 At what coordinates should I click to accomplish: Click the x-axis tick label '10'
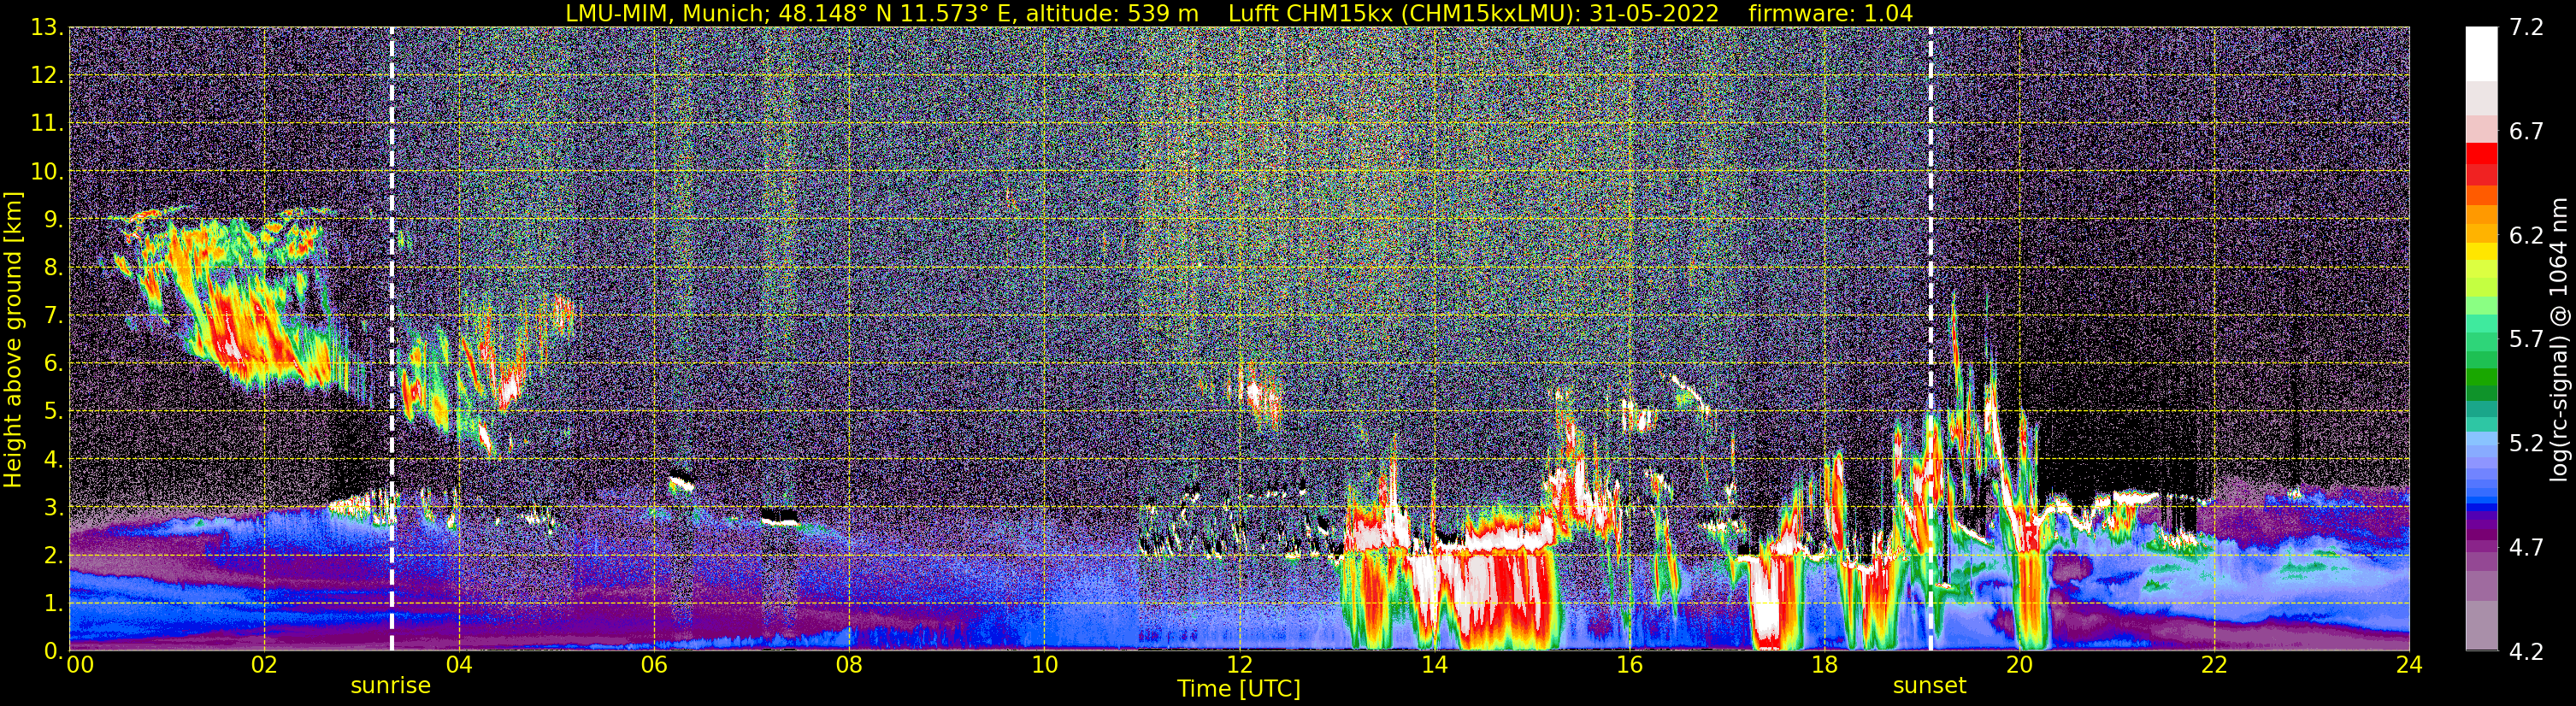[1044, 666]
